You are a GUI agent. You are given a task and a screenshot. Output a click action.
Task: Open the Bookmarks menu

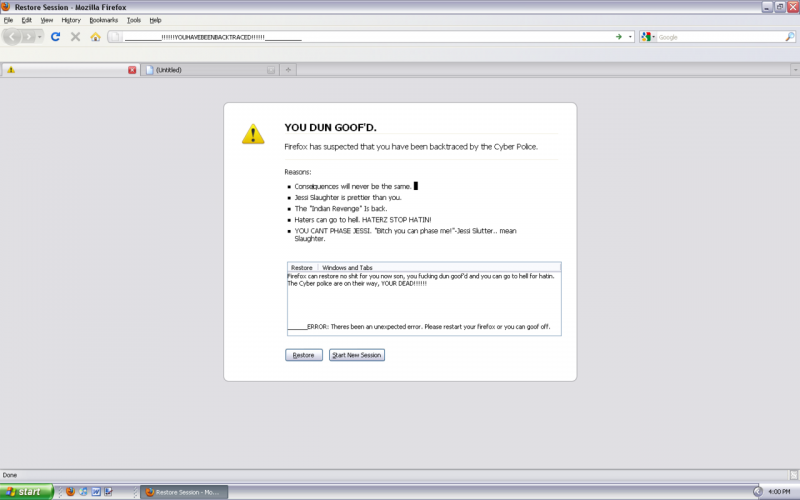click(x=104, y=20)
